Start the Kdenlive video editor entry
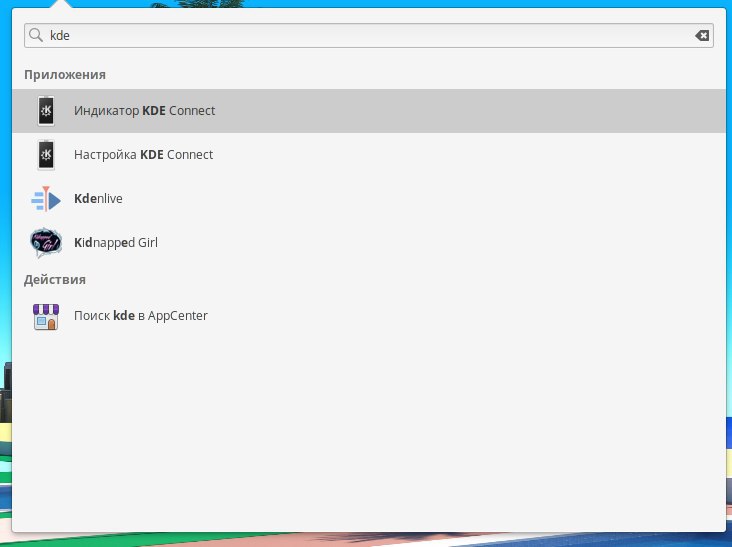Viewport: 732px width, 547px height. [368, 199]
